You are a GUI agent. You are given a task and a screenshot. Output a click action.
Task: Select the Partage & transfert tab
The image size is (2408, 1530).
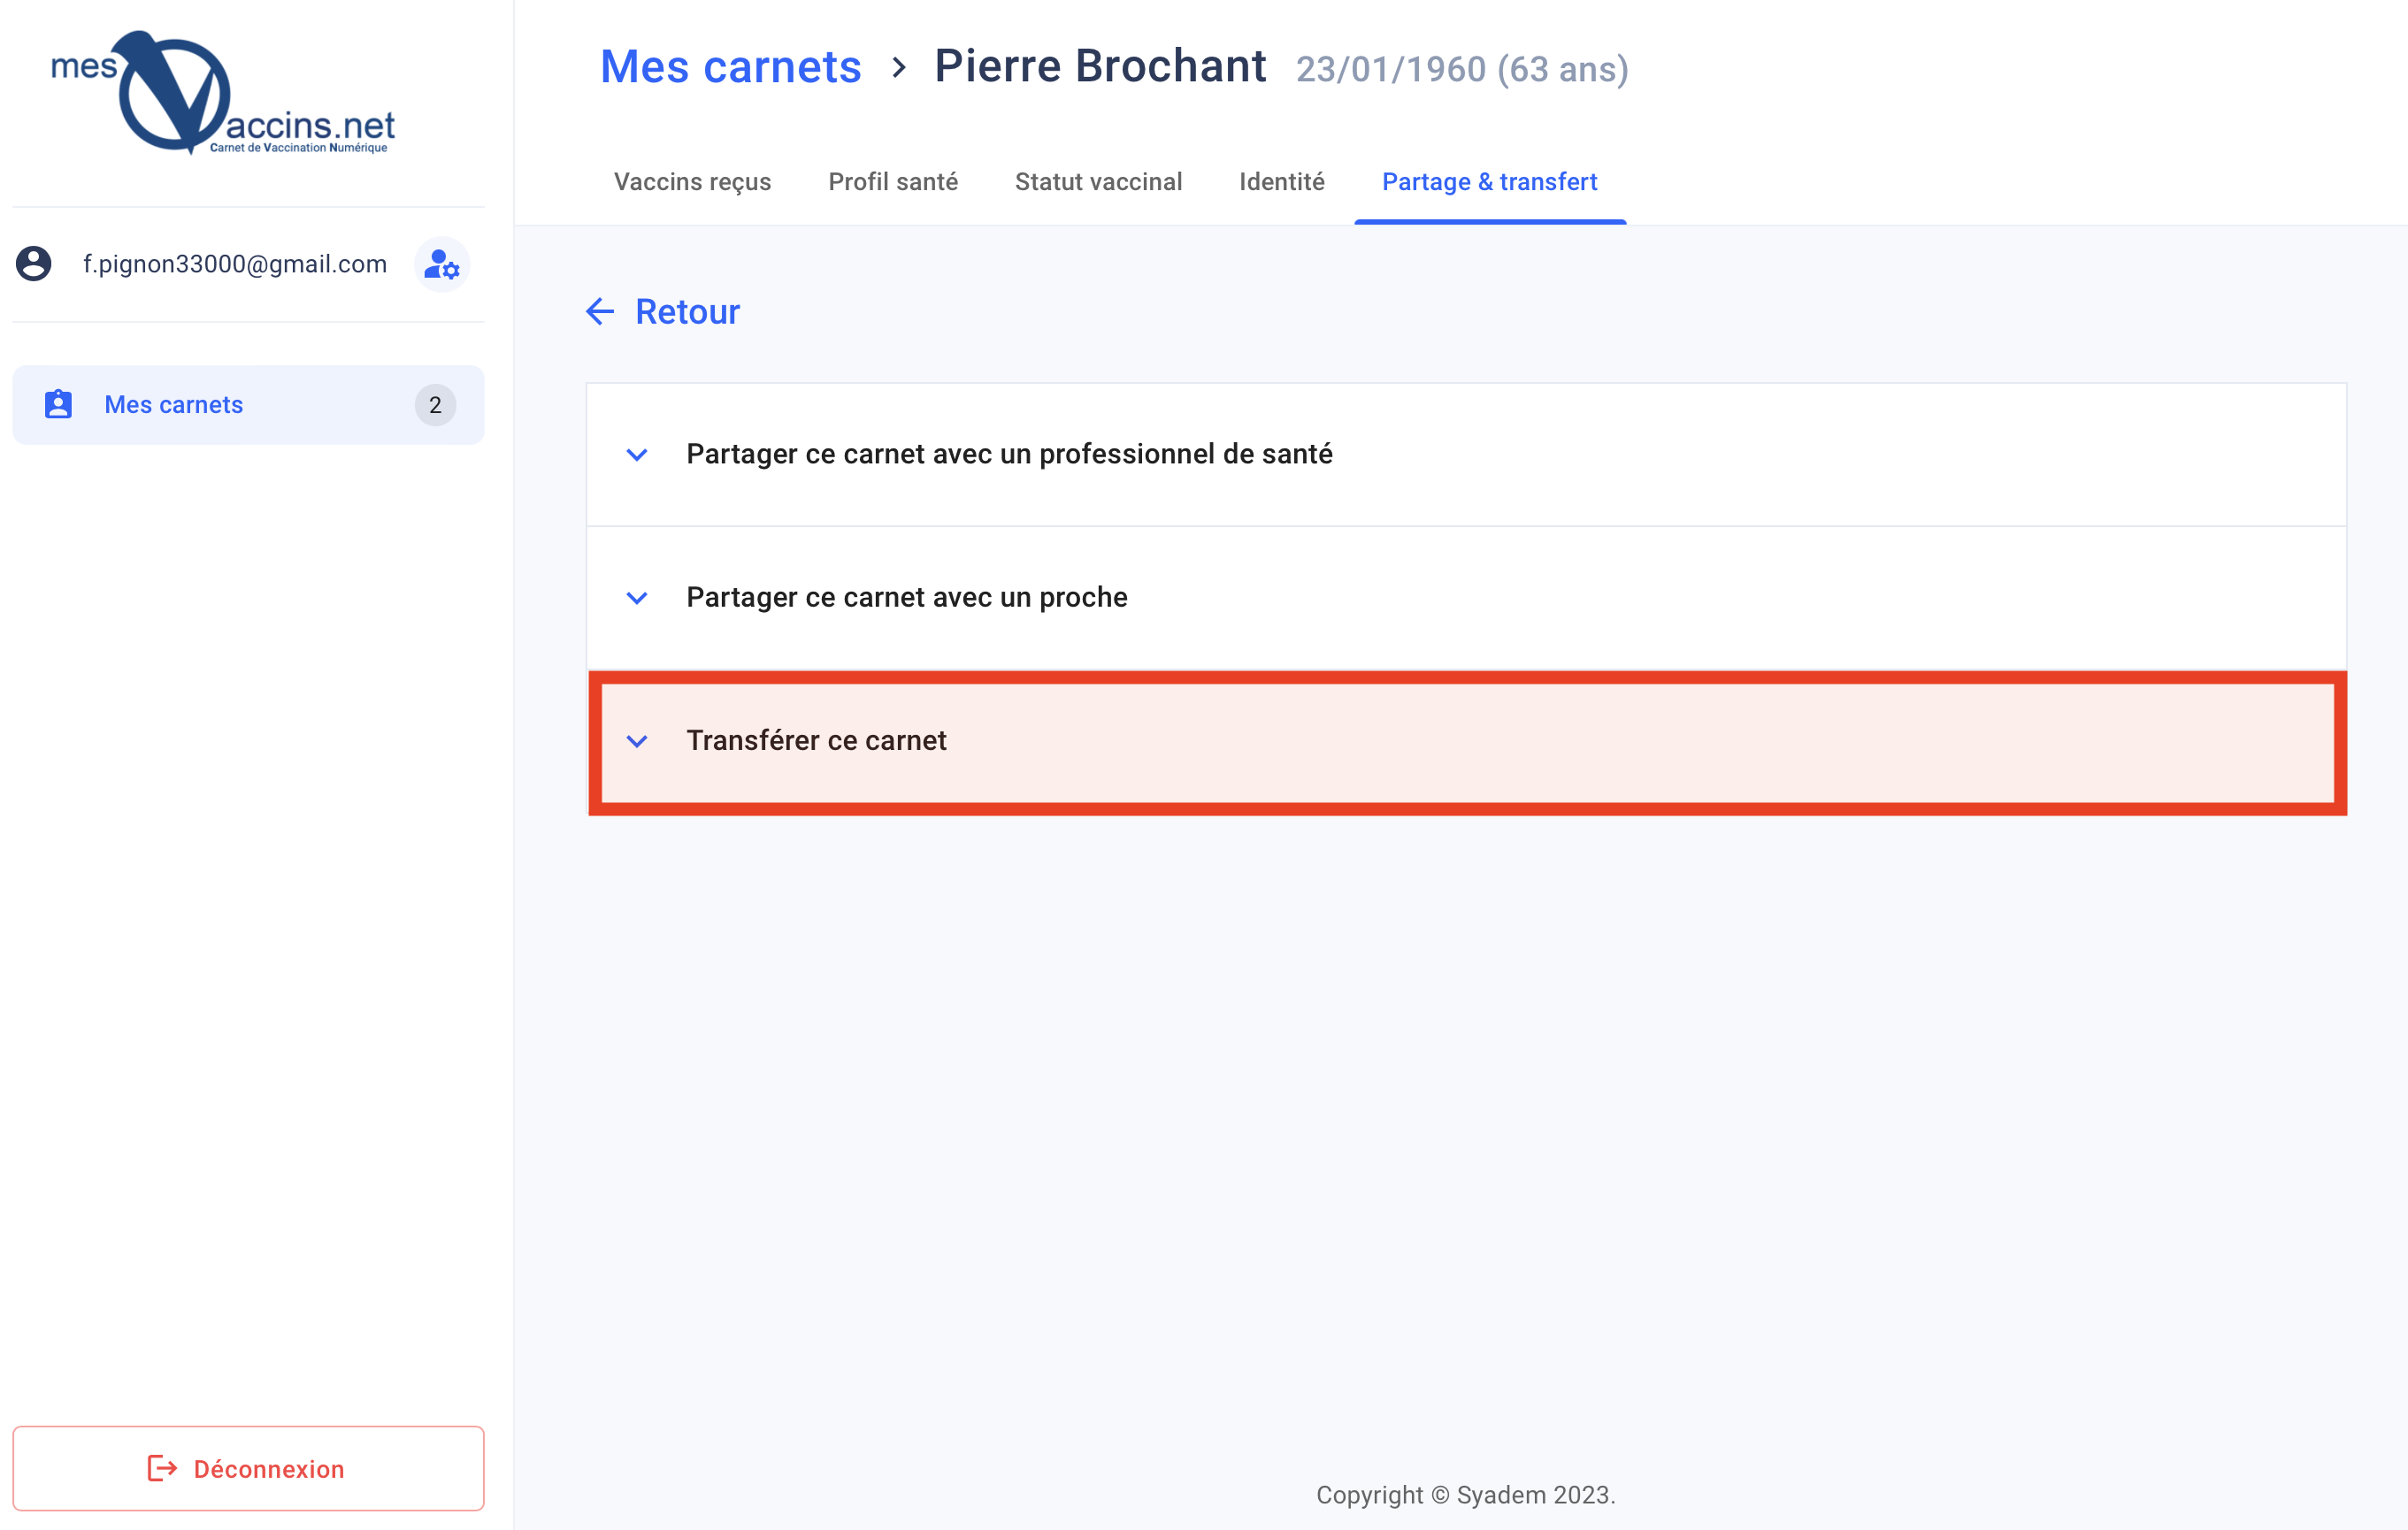(1489, 182)
